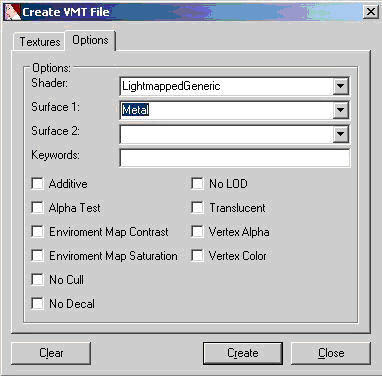
Task: Tick the No Decal checkbox
Action: click(x=37, y=304)
